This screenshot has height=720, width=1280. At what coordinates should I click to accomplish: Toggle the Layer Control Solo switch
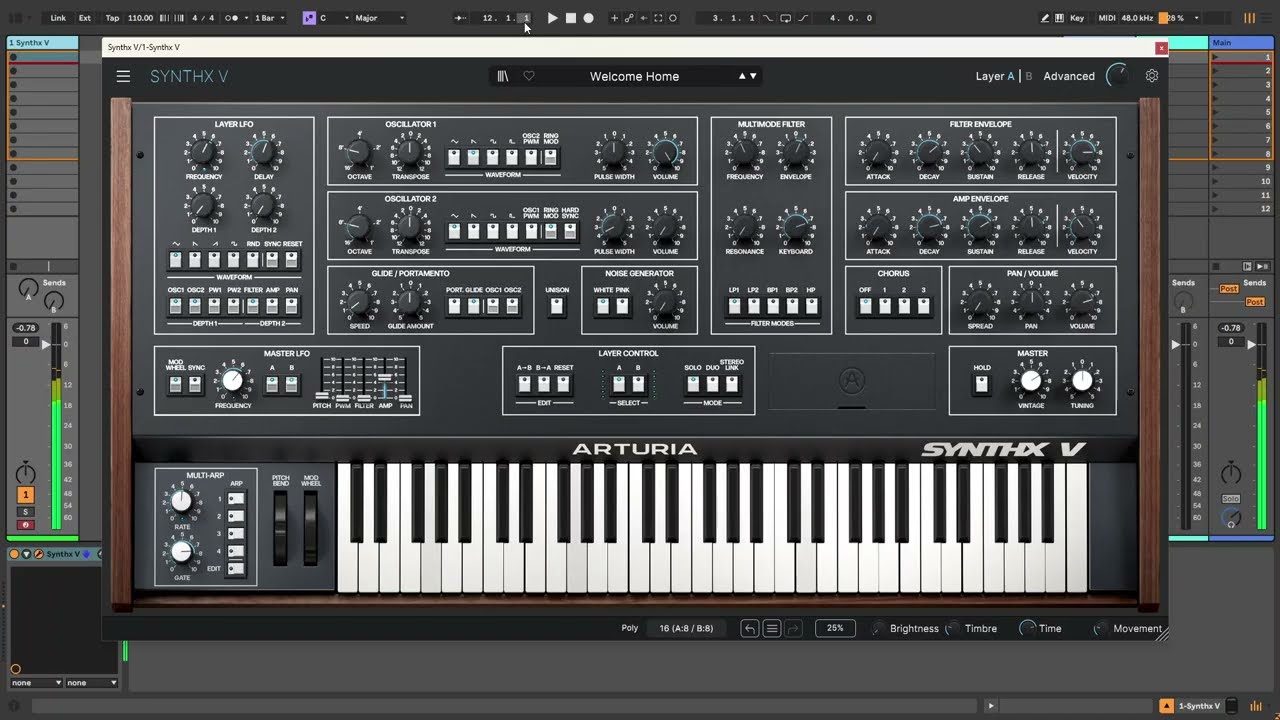(x=693, y=383)
